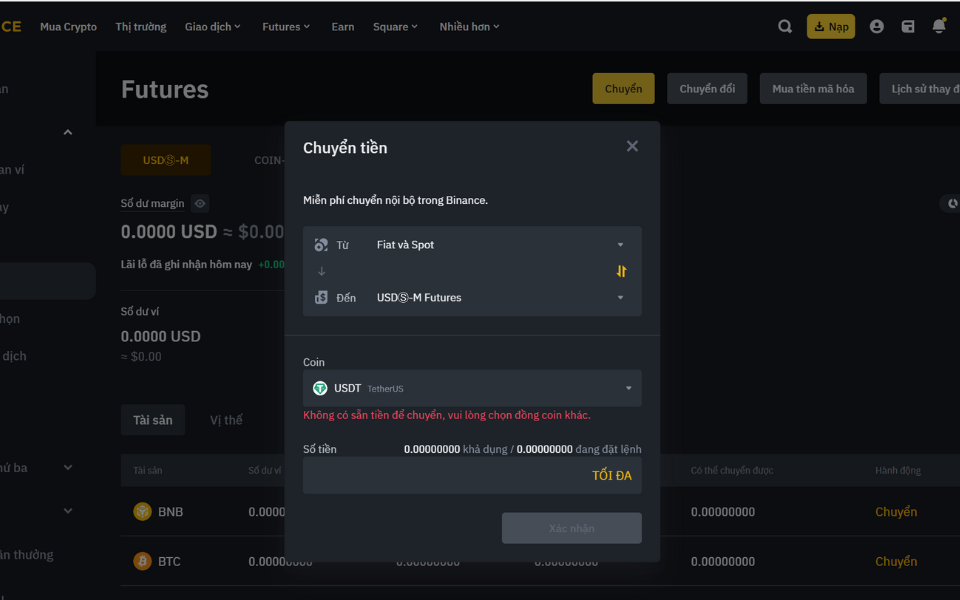Click Chuyển link in BTC row
The image size is (960, 600).
click(896, 561)
